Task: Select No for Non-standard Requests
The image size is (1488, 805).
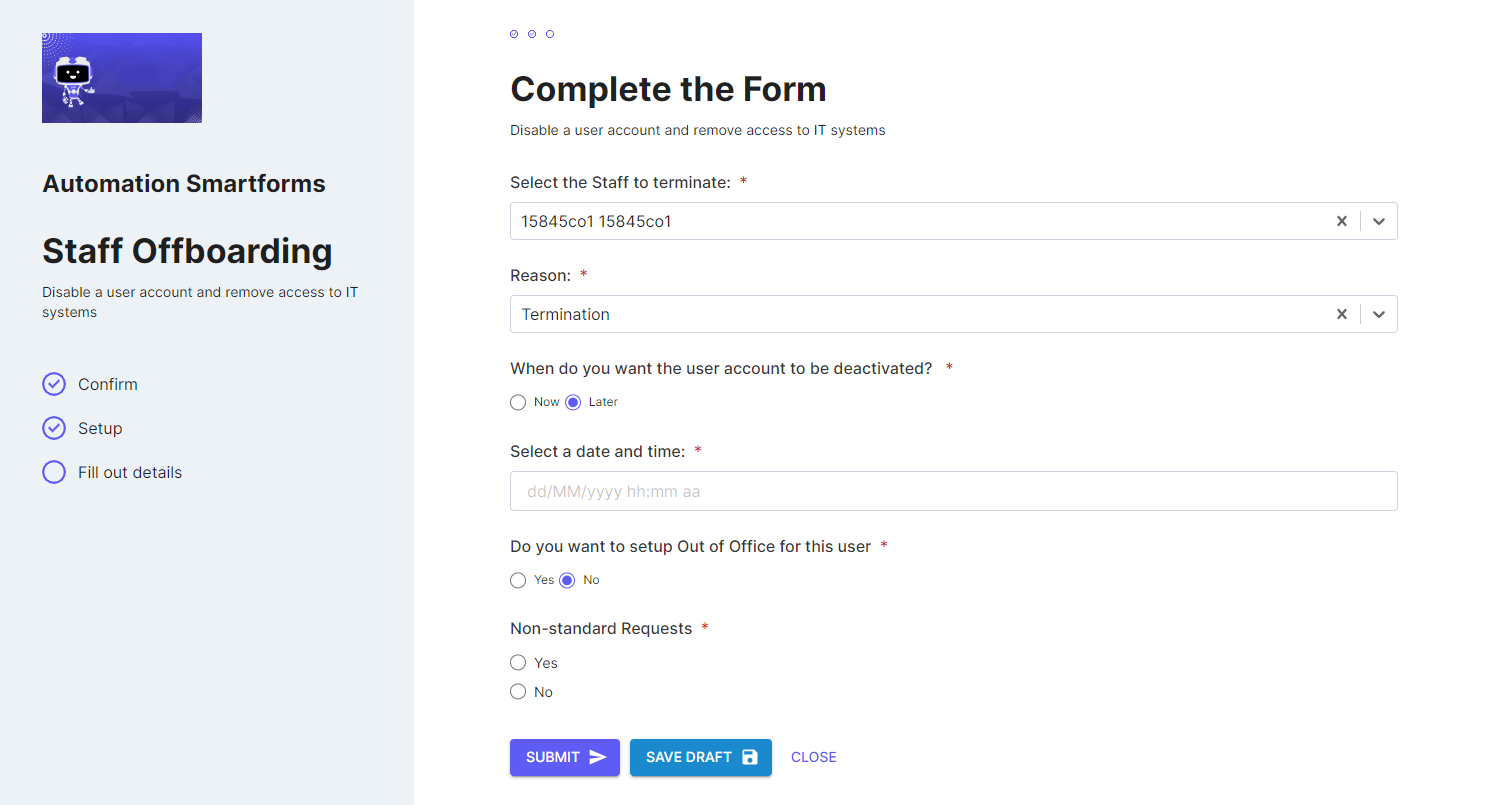Action: pos(518,691)
